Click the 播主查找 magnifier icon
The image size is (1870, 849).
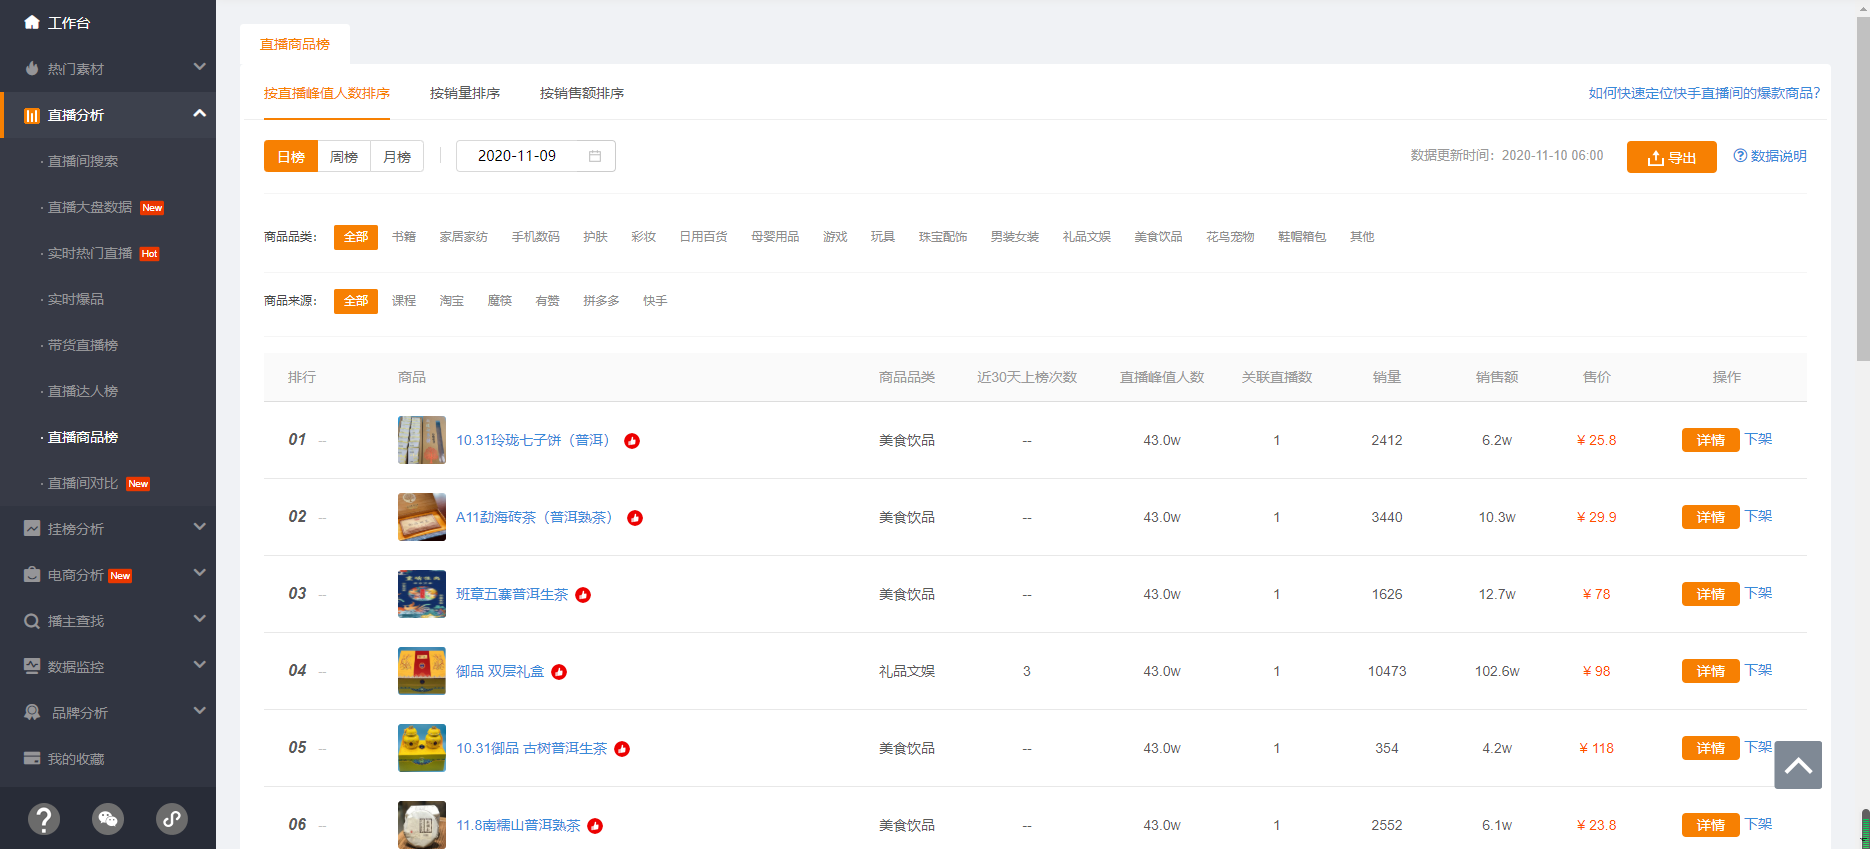(x=32, y=621)
